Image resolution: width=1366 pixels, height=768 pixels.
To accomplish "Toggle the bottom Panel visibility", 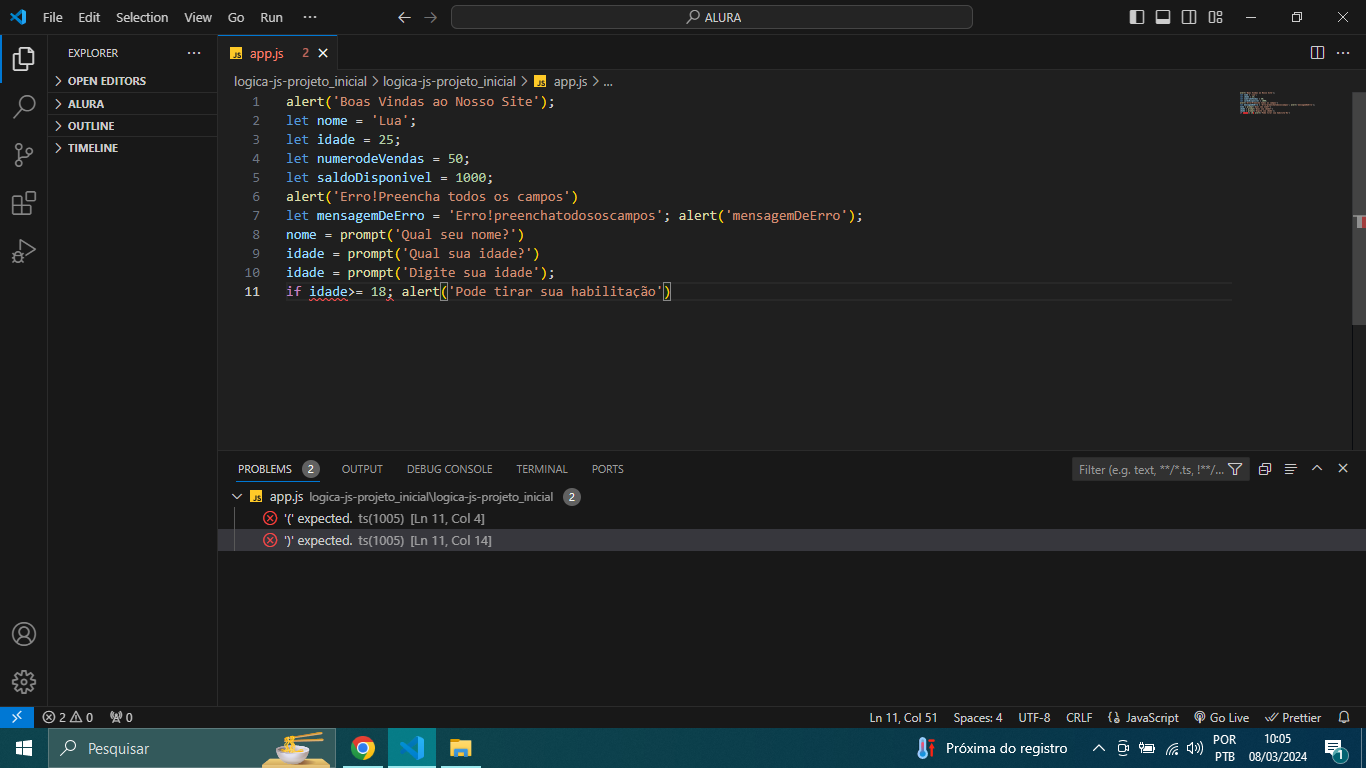I will coord(1163,17).
